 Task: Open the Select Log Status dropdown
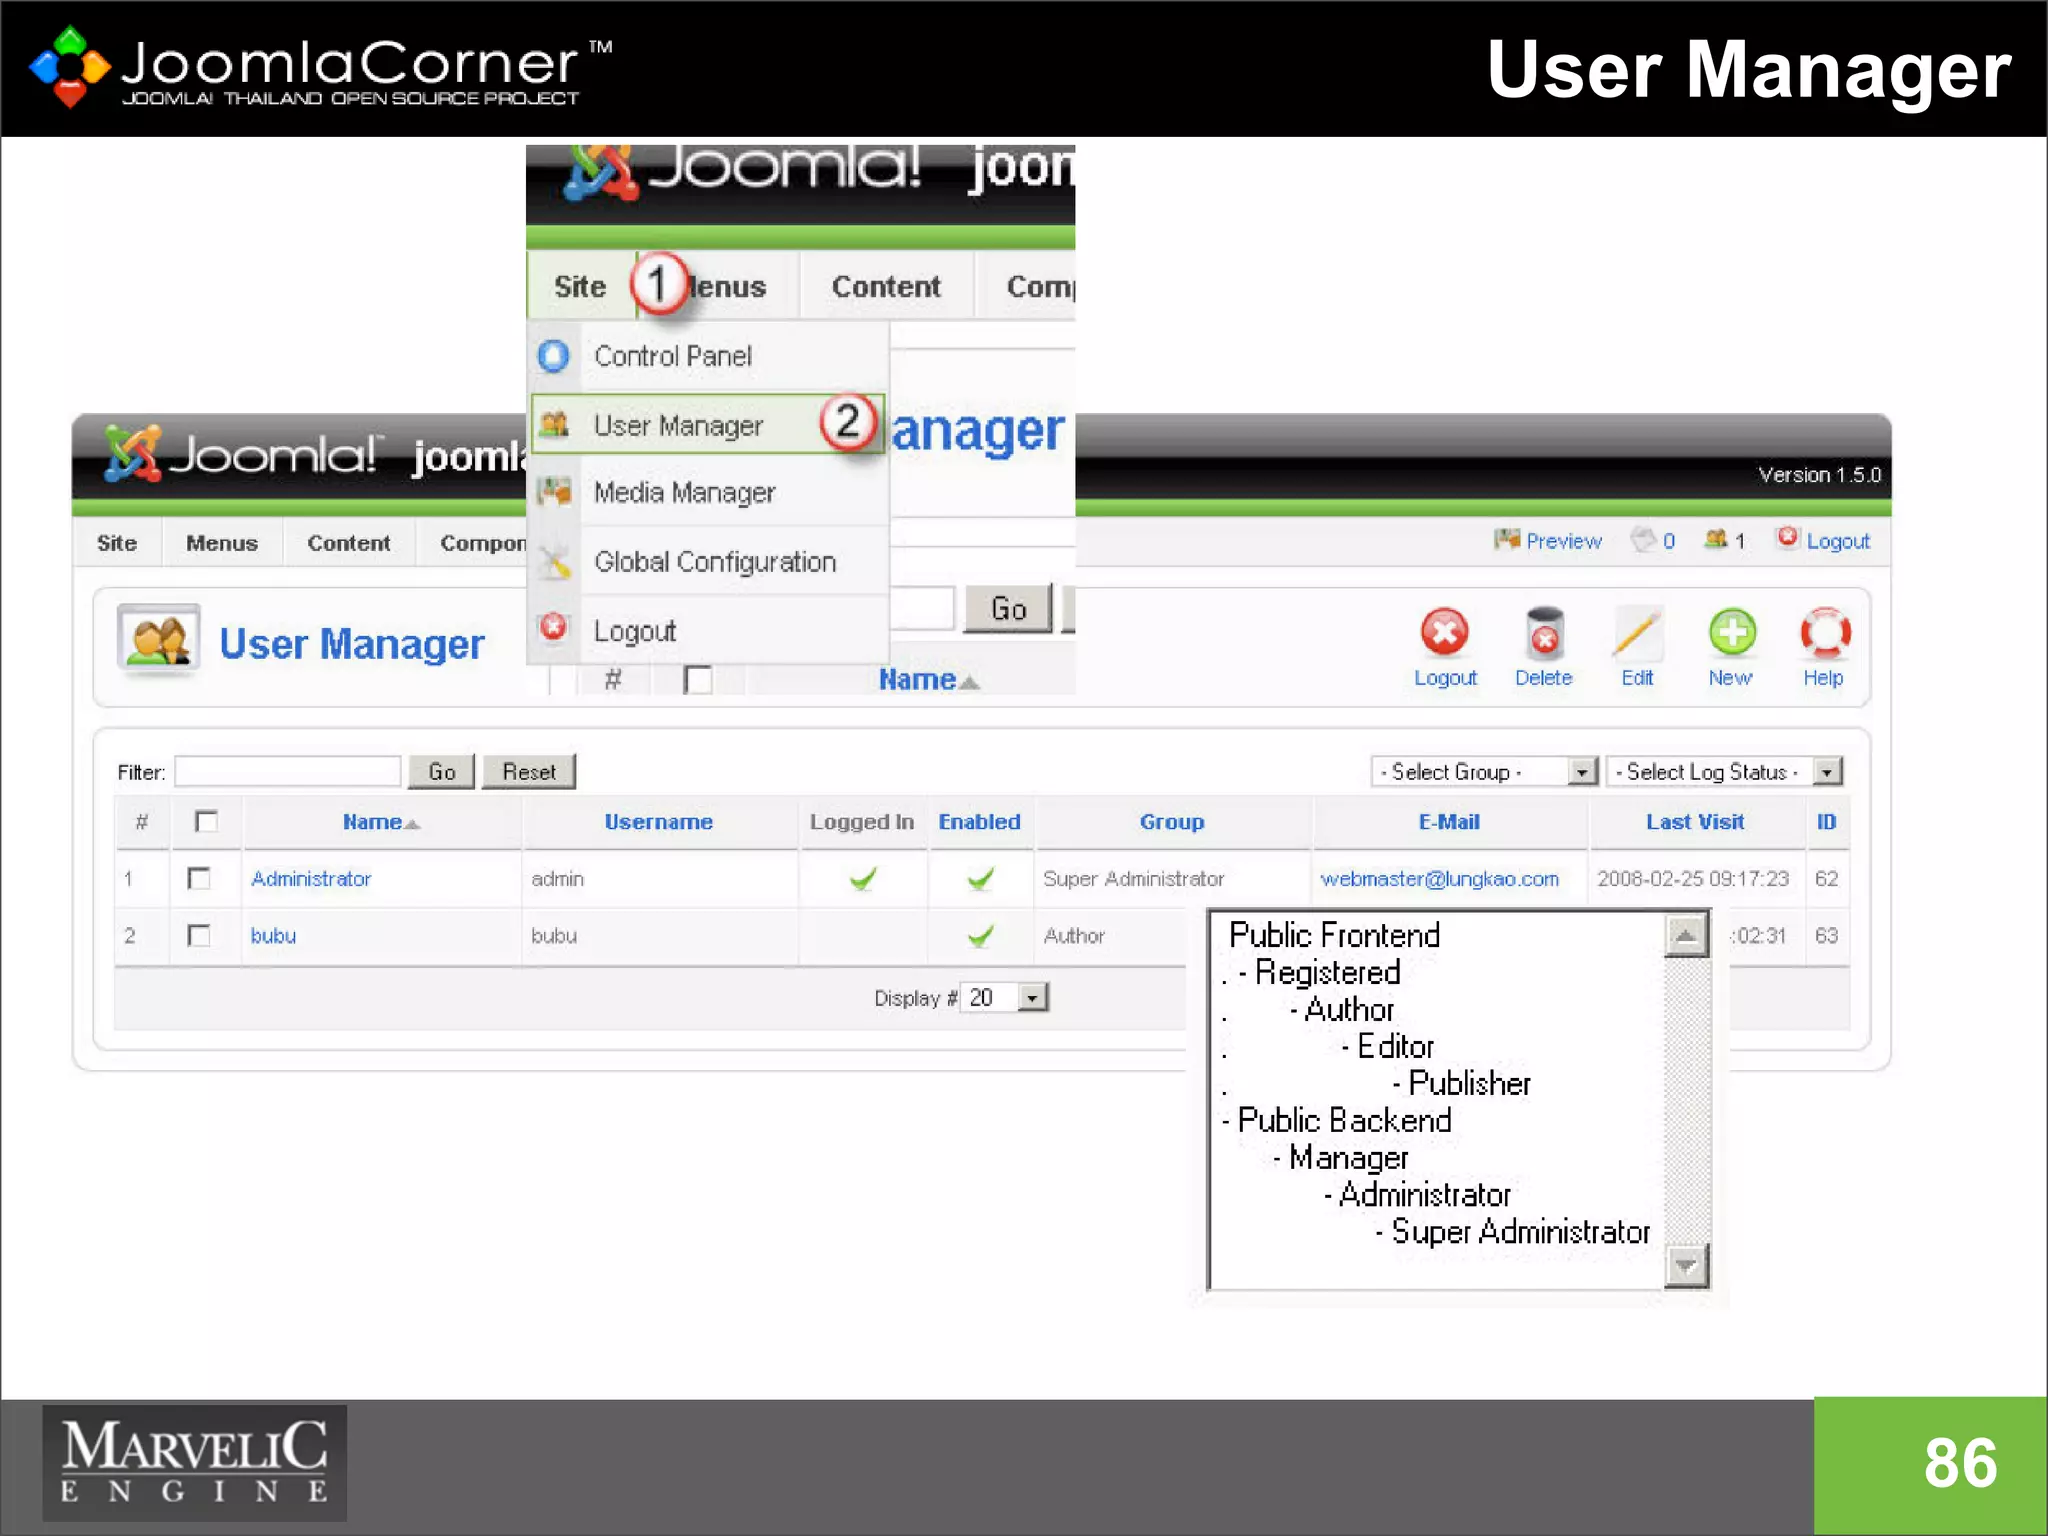1724,772
